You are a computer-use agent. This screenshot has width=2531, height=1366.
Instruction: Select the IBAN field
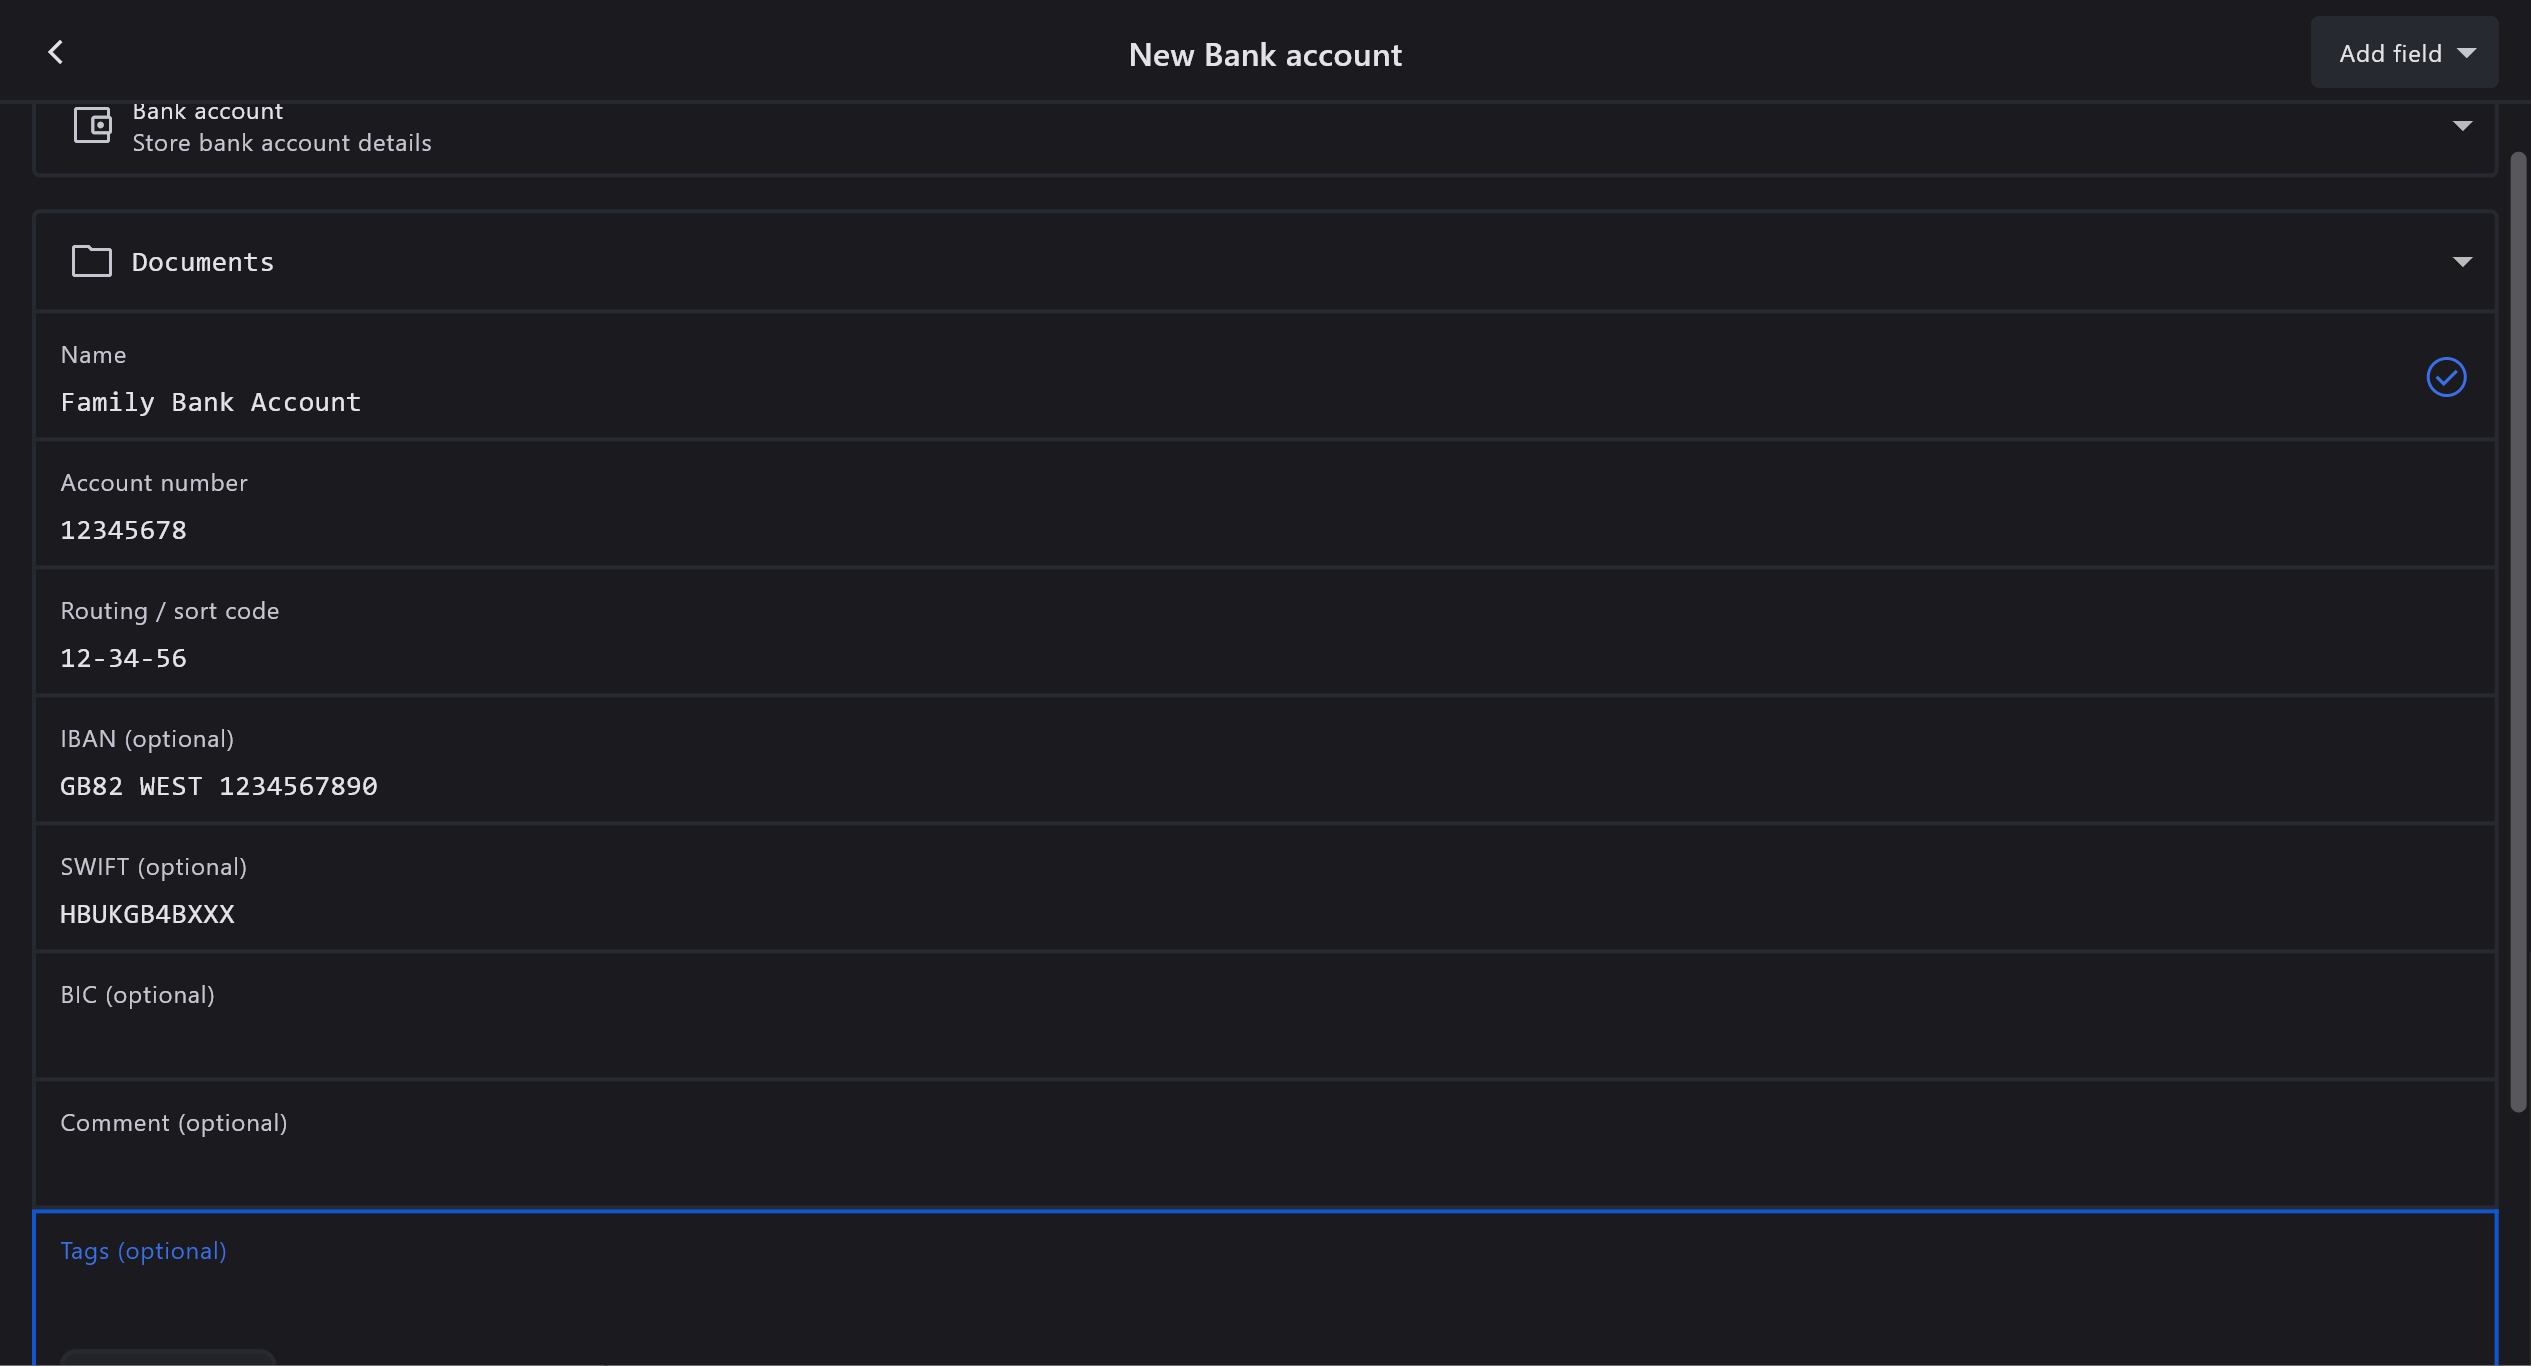coord(1200,785)
